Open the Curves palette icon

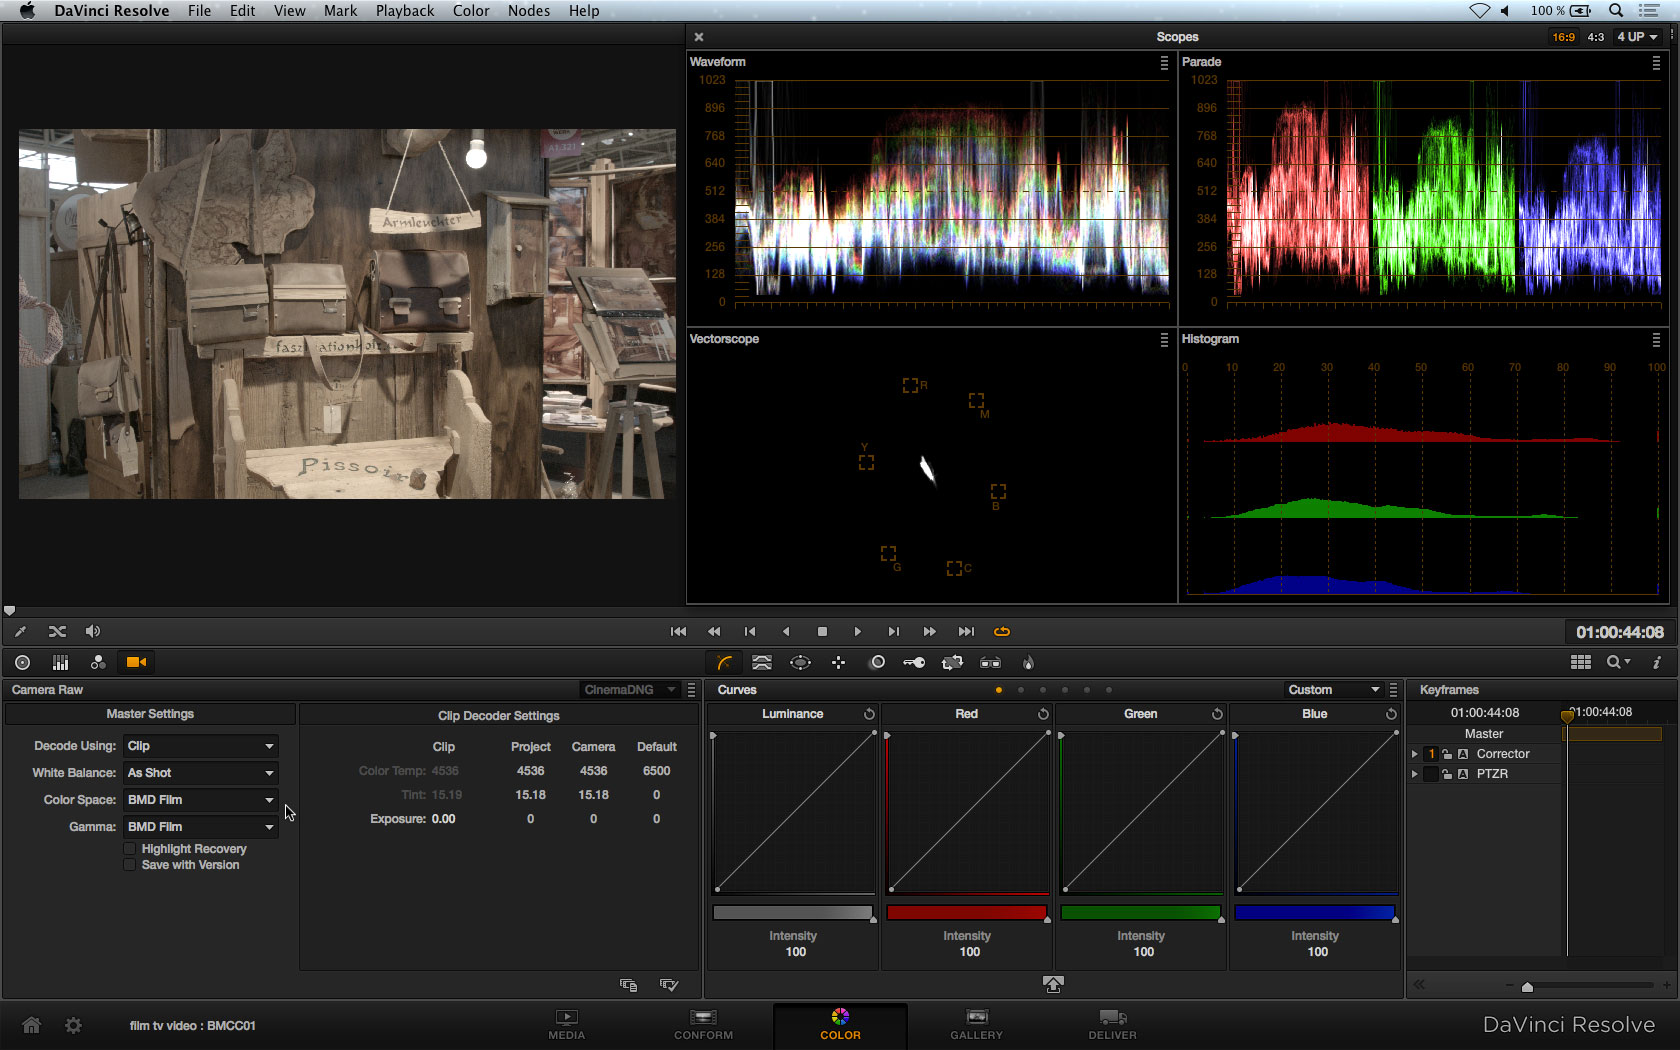pos(724,662)
